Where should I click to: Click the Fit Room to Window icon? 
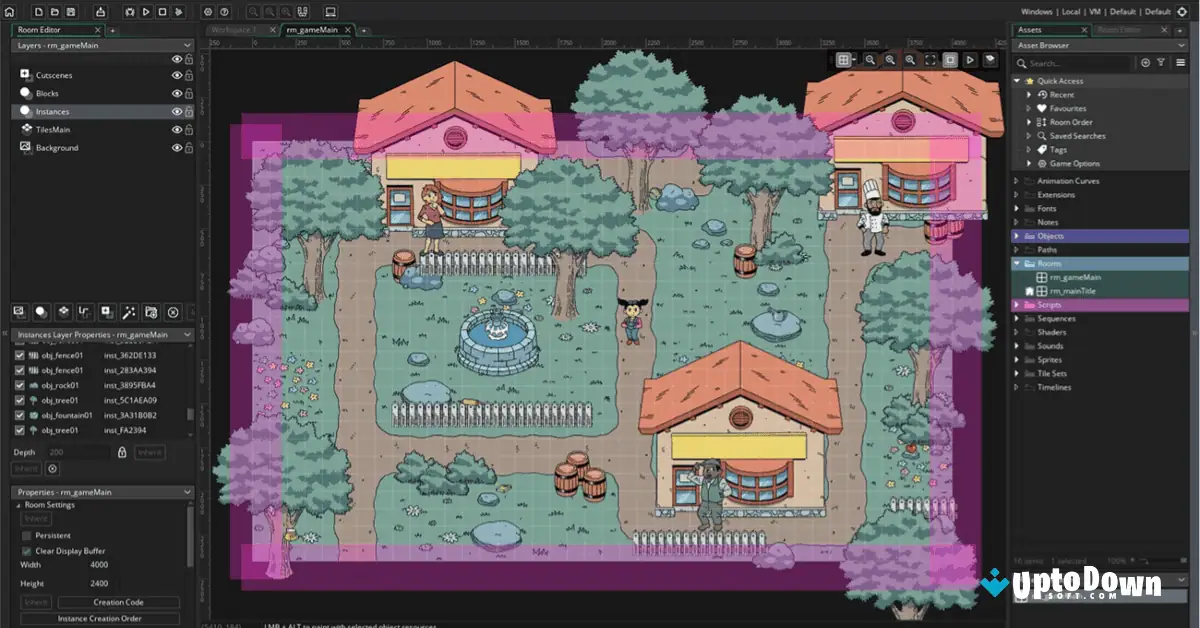930,60
